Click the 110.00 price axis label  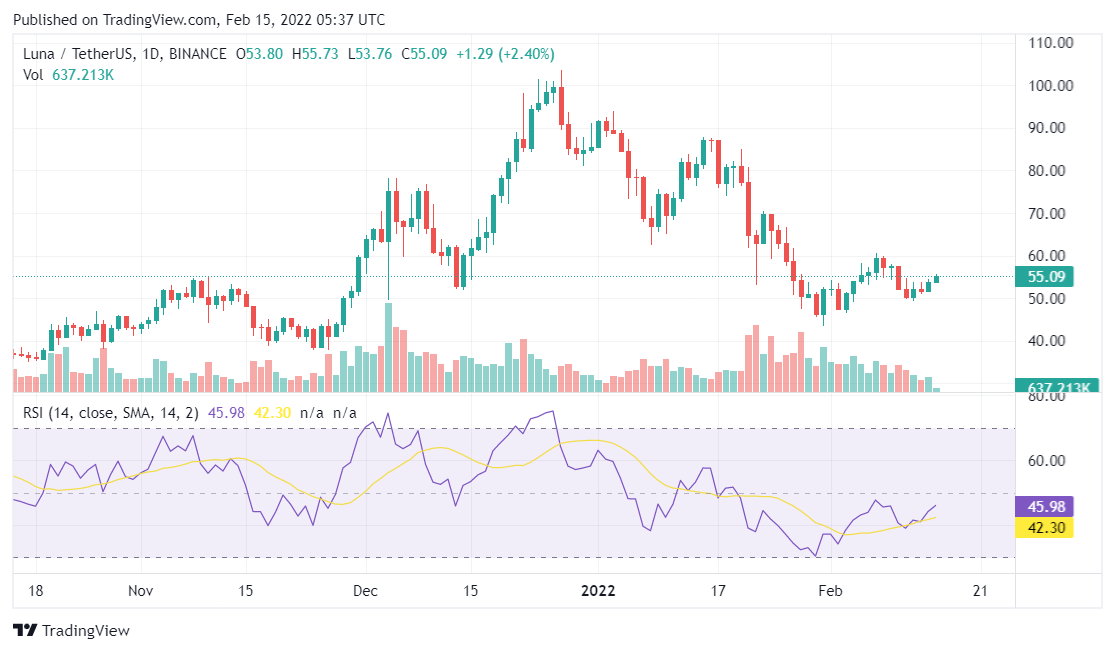1051,43
